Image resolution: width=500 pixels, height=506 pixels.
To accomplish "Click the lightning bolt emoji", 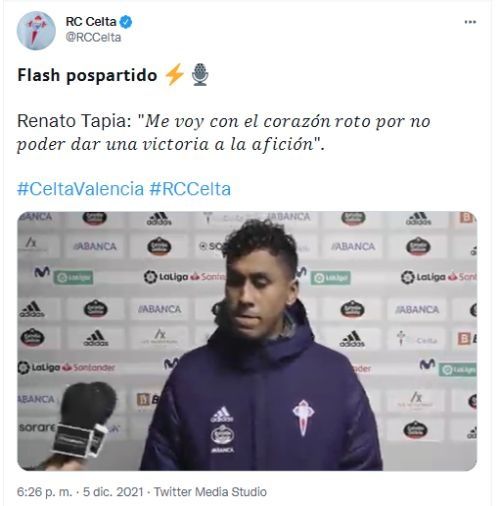I will (175, 74).
